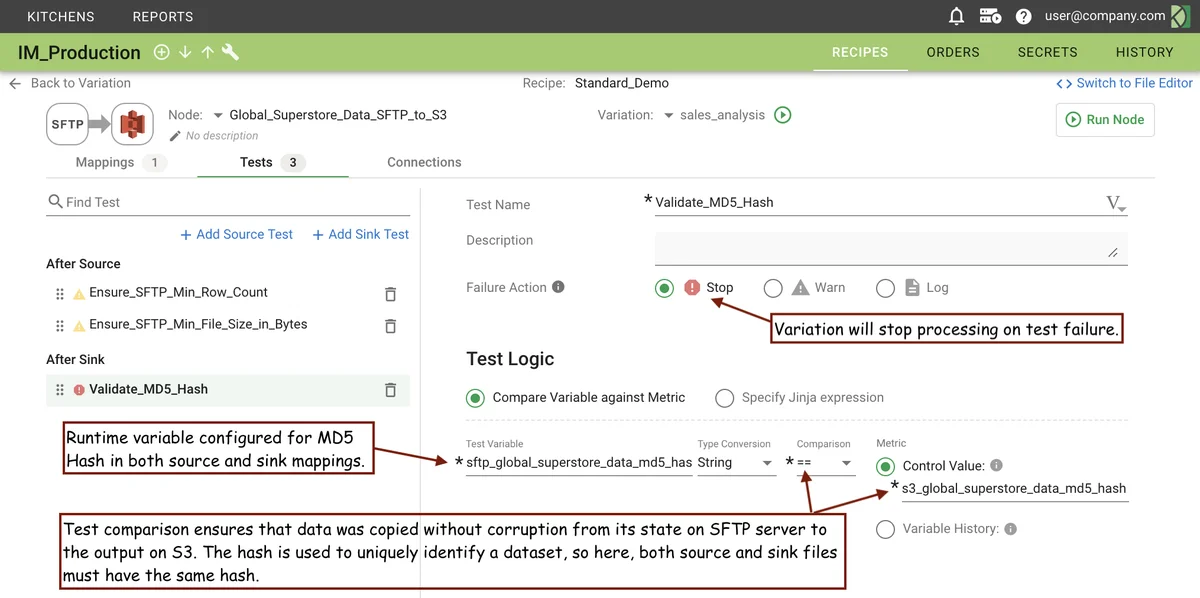Open the Type Conversion String dropdown
Viewport: 1200px width, 598px height.
click(735, 463)
